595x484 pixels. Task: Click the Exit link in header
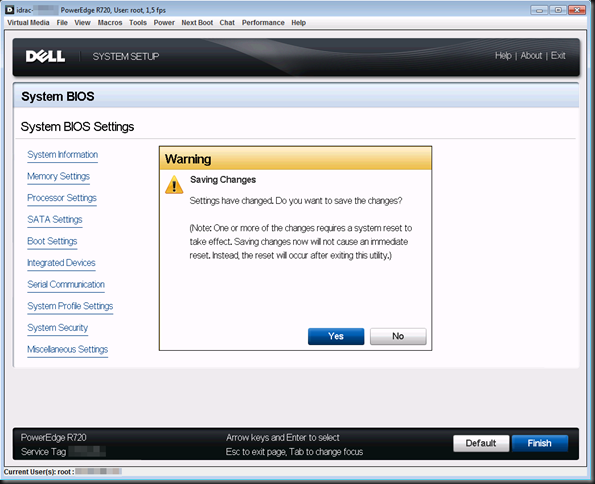[x=558, y=56]
